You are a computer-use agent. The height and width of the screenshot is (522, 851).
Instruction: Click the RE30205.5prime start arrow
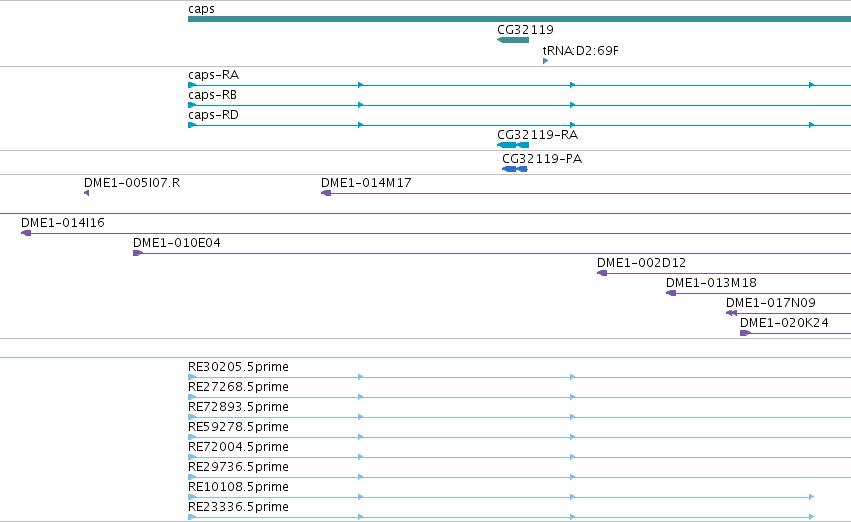(192, 377)
